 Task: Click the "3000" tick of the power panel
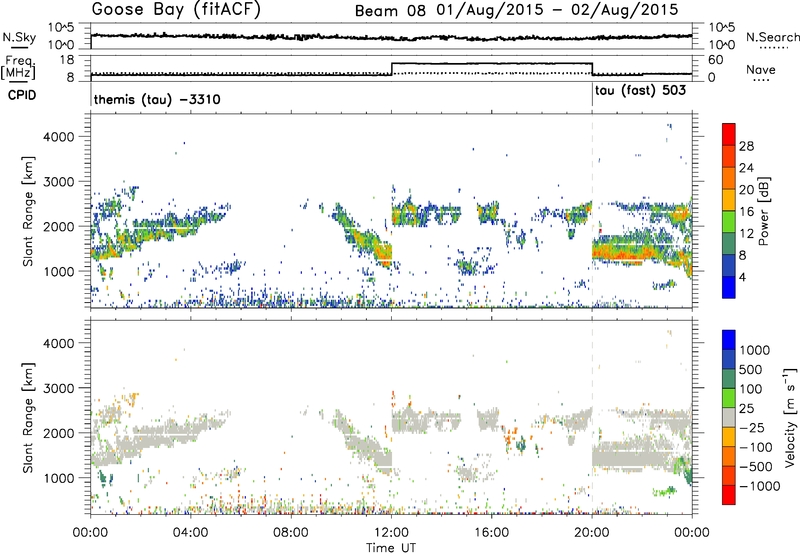(x=58, y=182)
